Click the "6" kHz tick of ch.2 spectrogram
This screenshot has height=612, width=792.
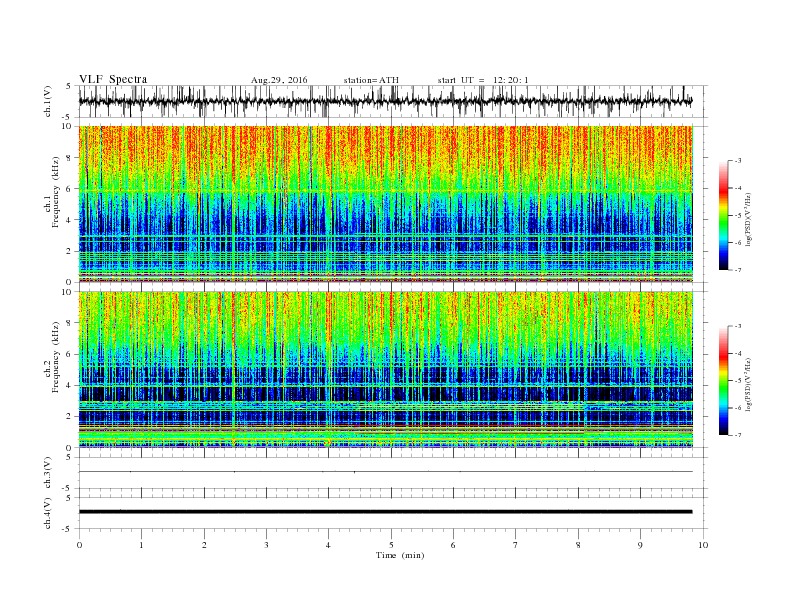pos(69,354)
